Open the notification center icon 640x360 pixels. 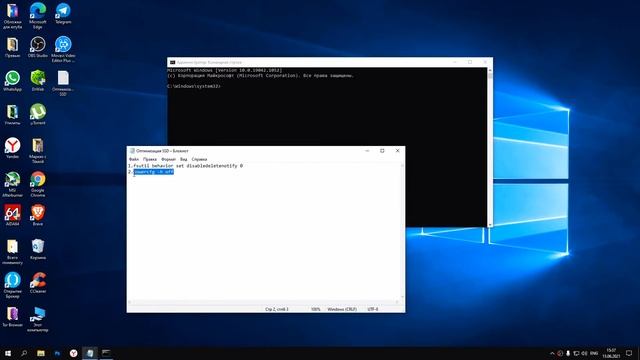[629, 353]
